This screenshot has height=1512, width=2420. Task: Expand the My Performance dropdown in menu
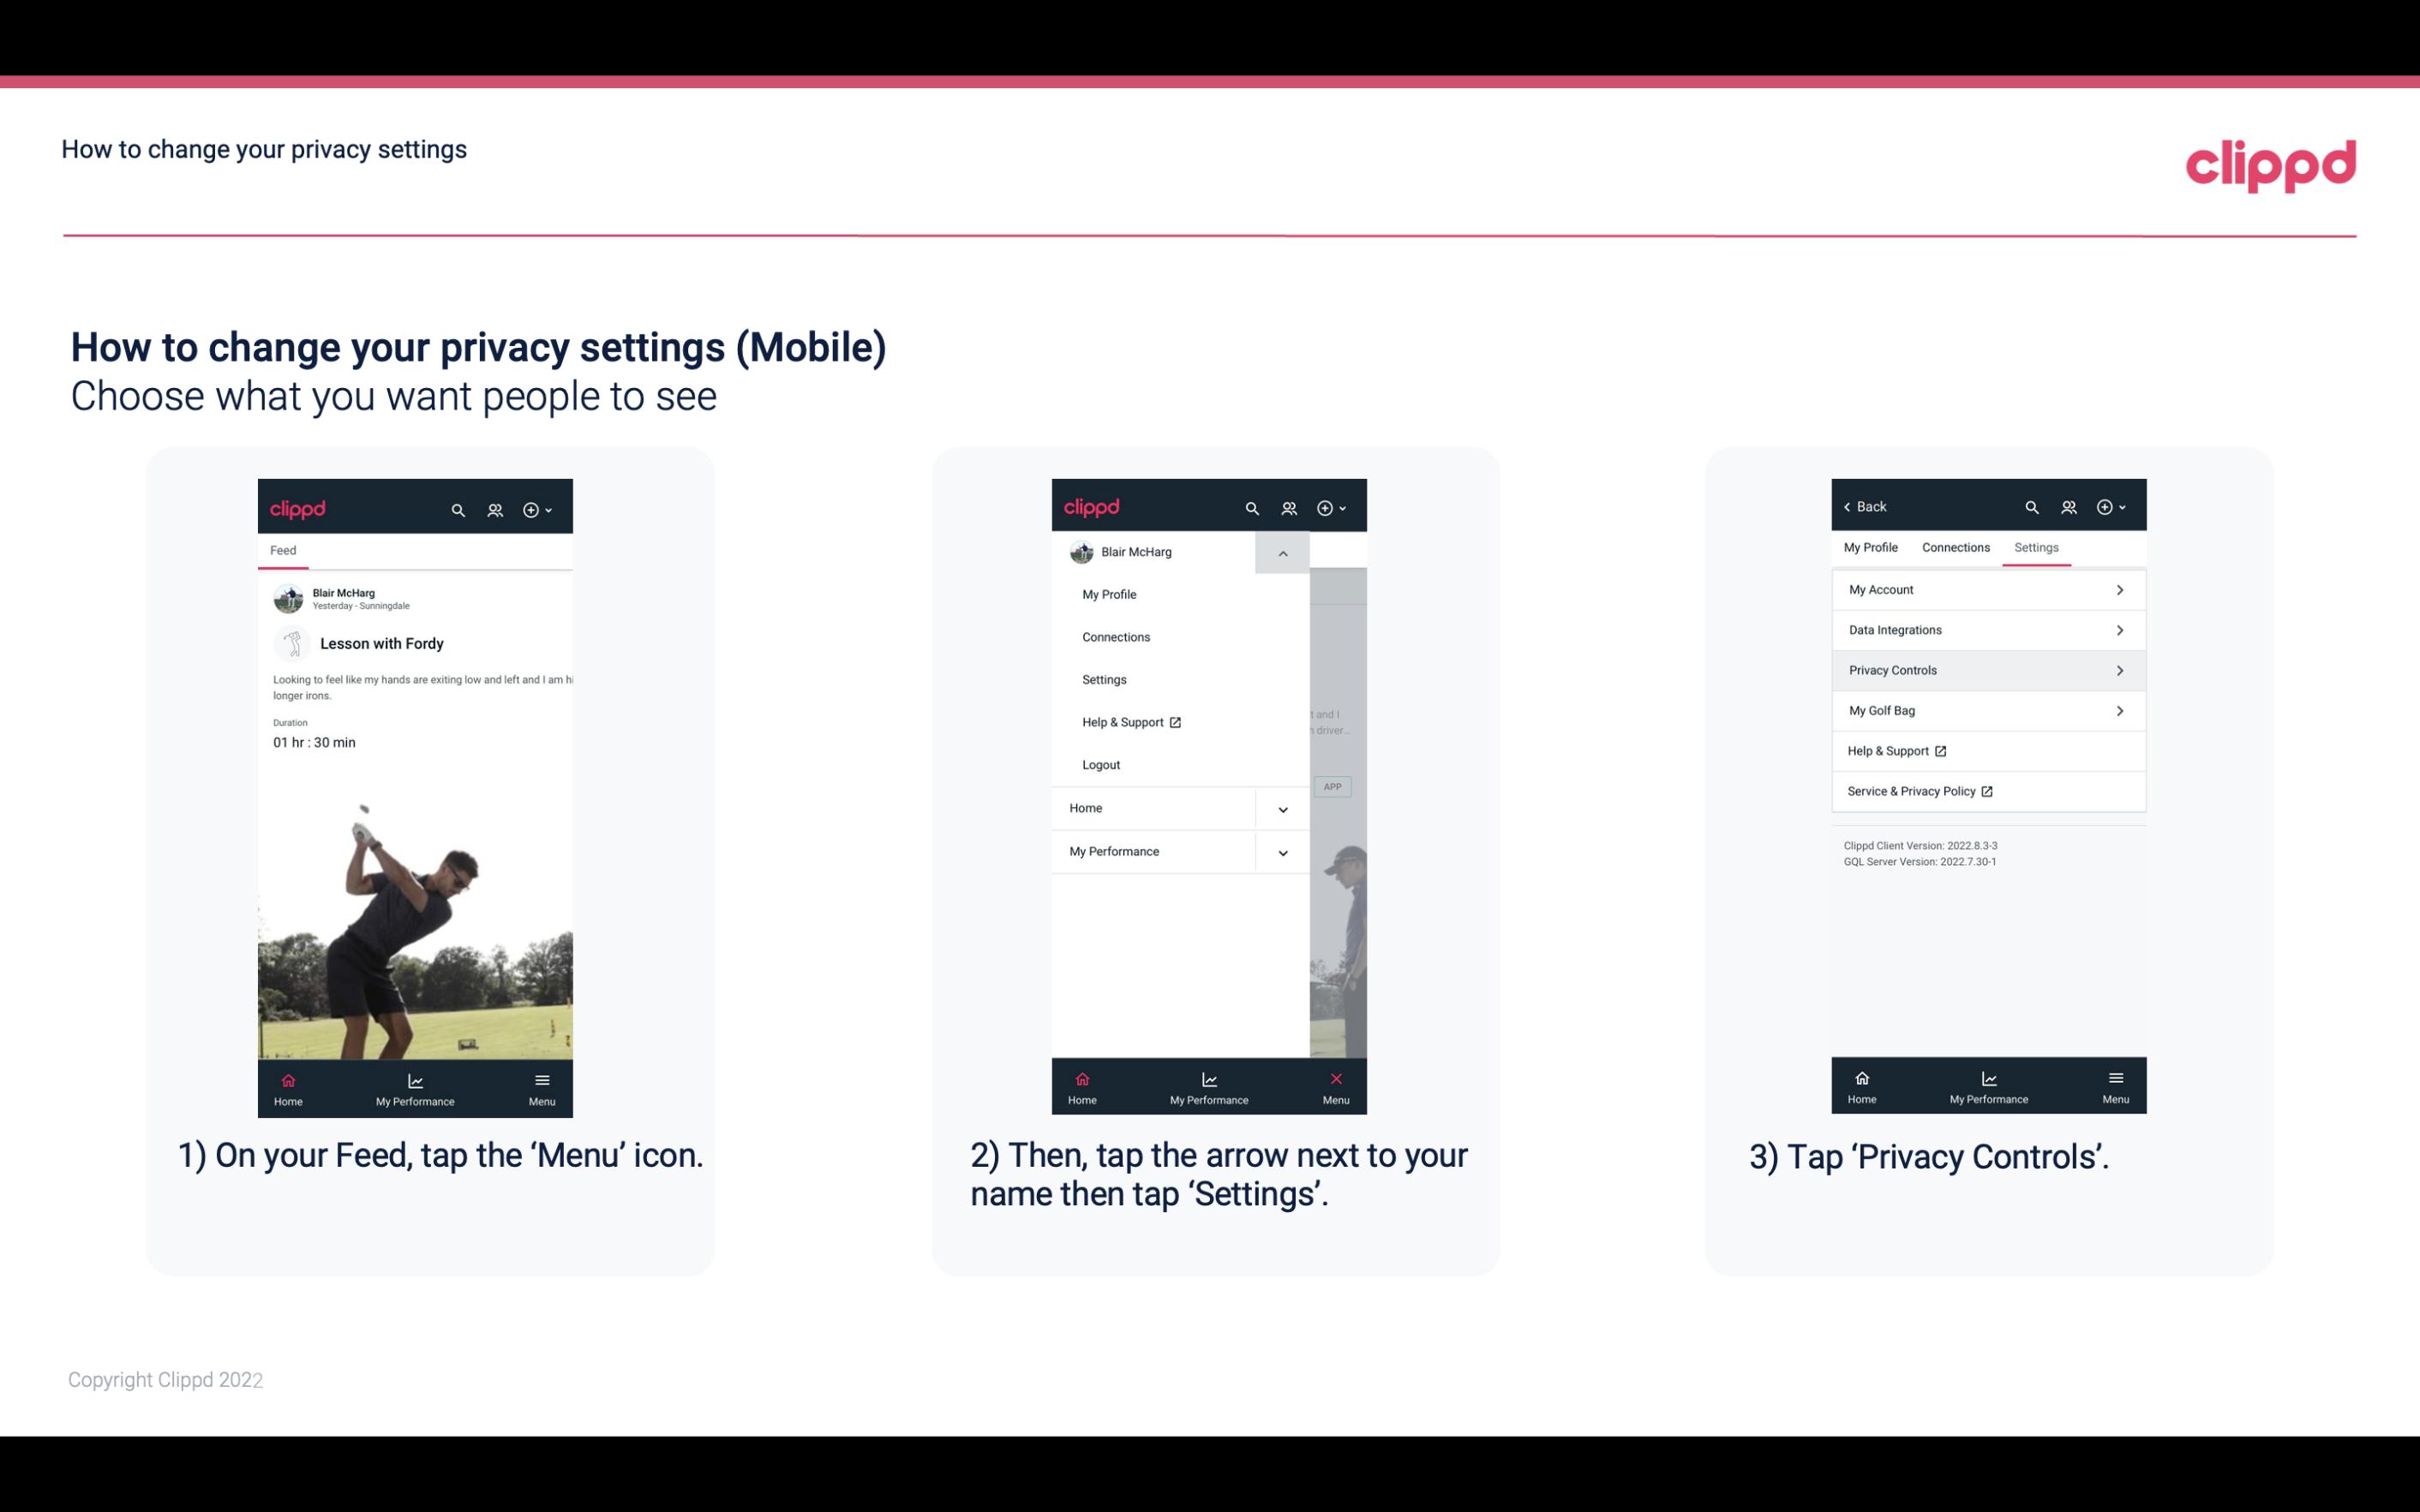point(1284,850)
